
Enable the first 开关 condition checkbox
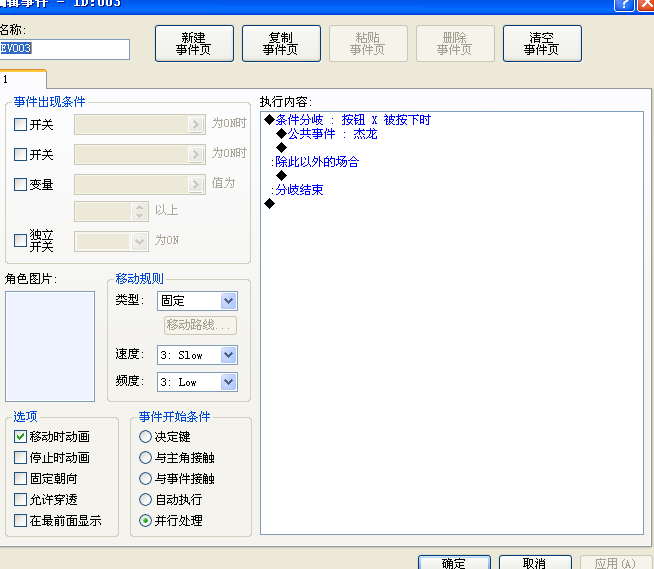(x=20, y=124)
